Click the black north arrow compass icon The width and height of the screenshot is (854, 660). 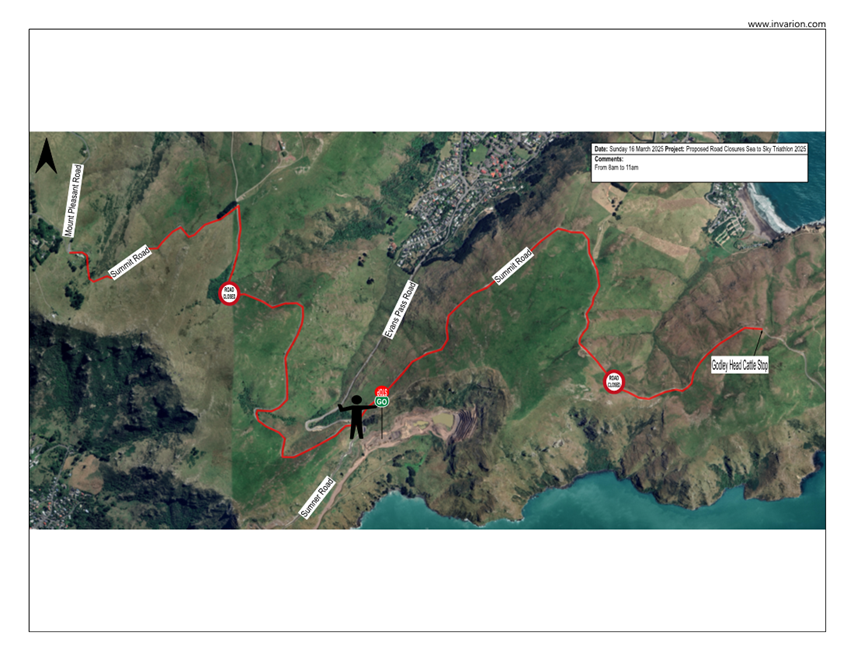coord(46,156)
